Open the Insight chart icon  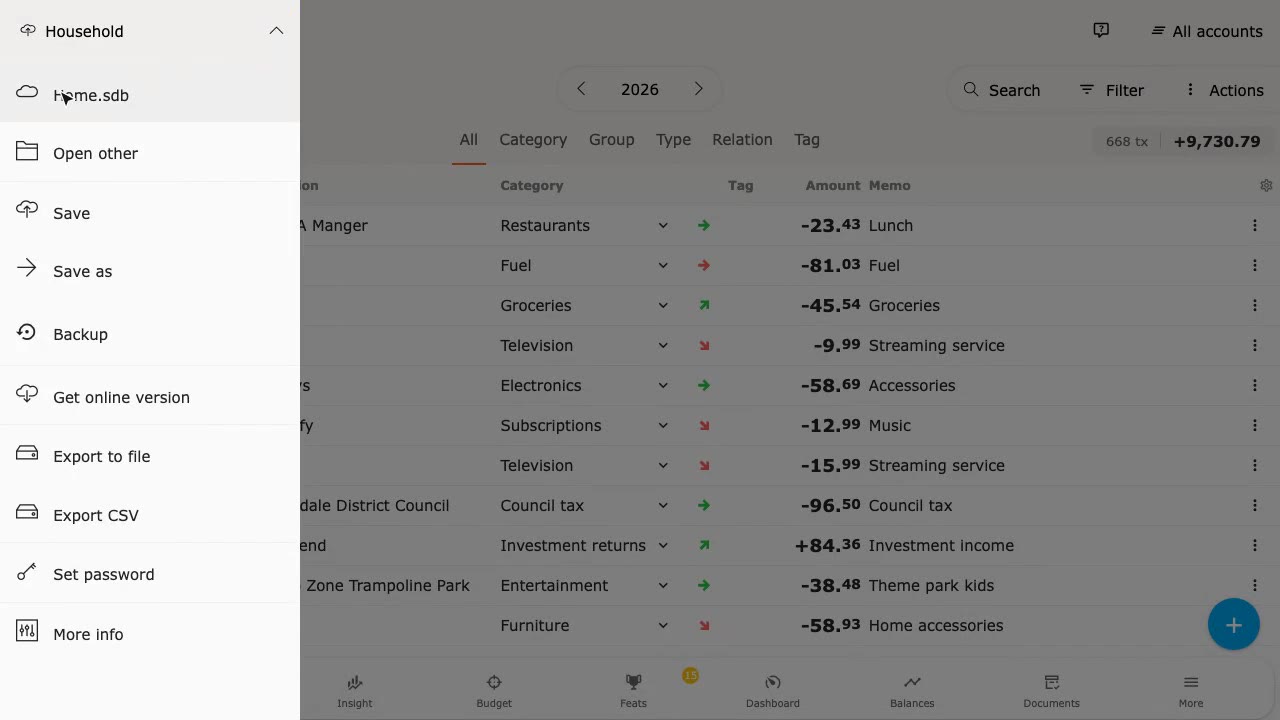click(354, 683)
